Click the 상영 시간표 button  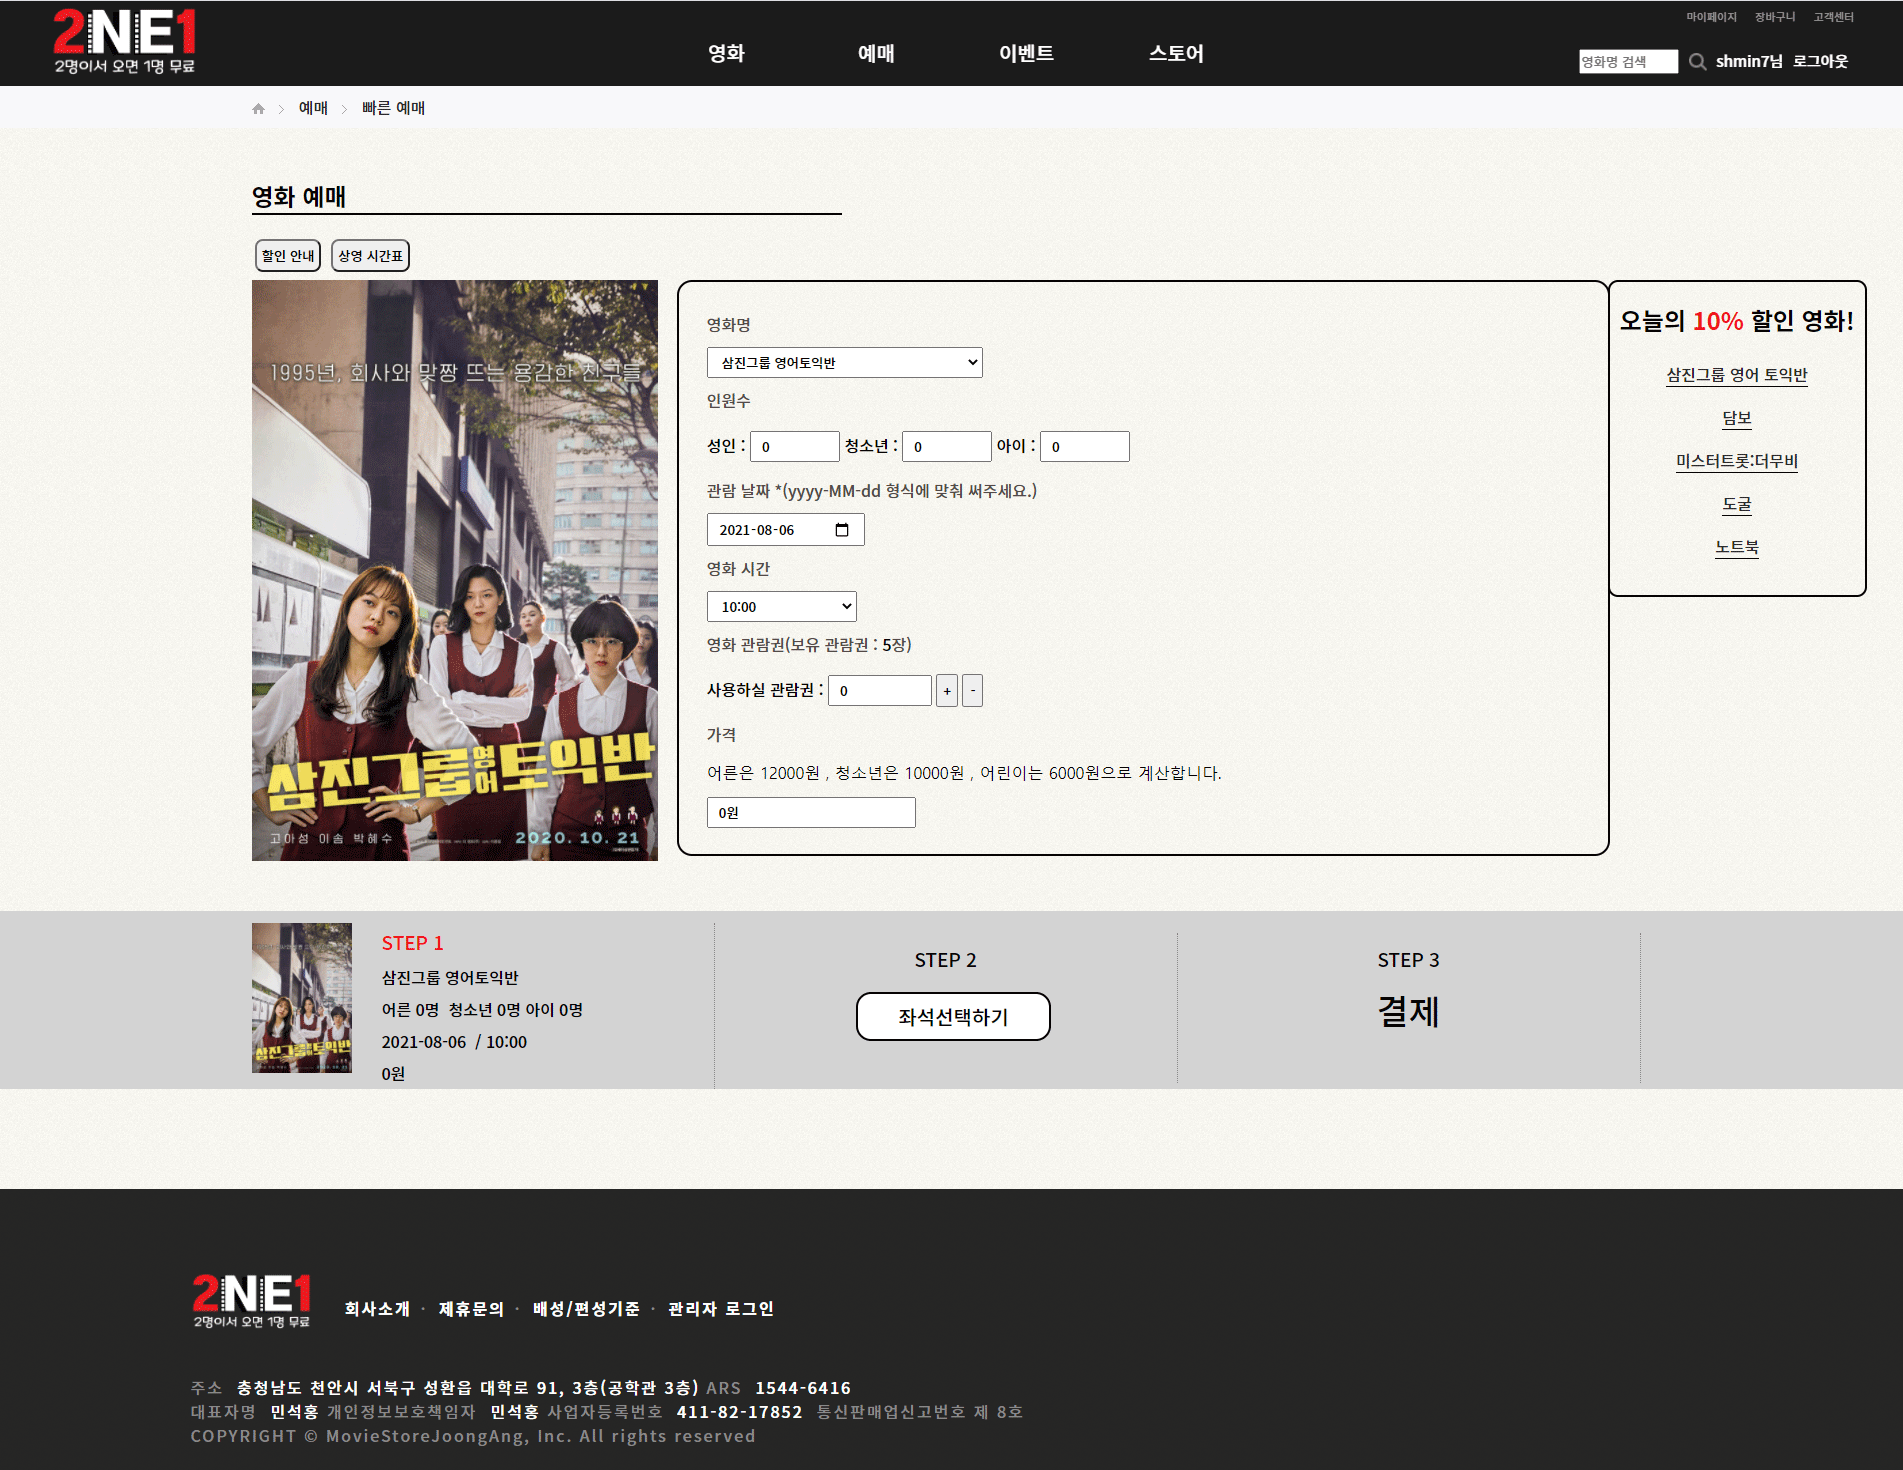(370, 256)
